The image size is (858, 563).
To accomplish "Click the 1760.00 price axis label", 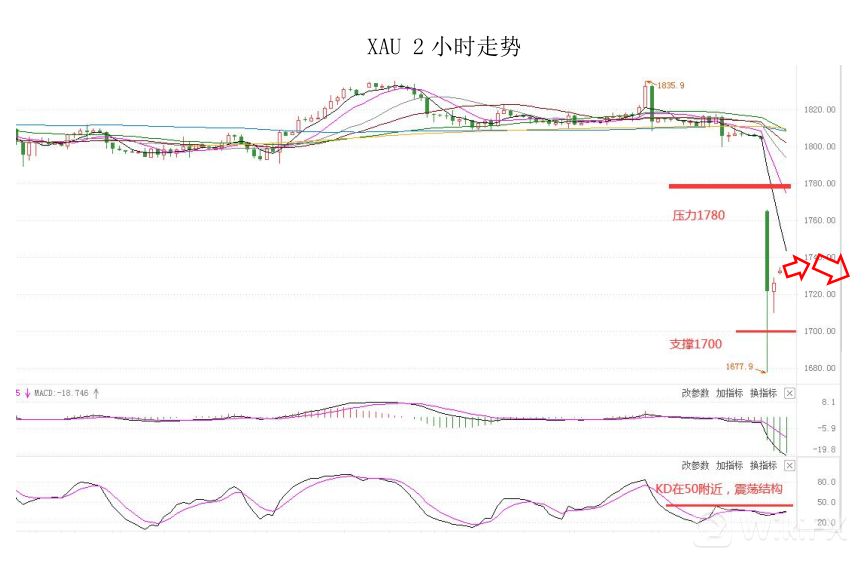I will [x=819, y=220].
